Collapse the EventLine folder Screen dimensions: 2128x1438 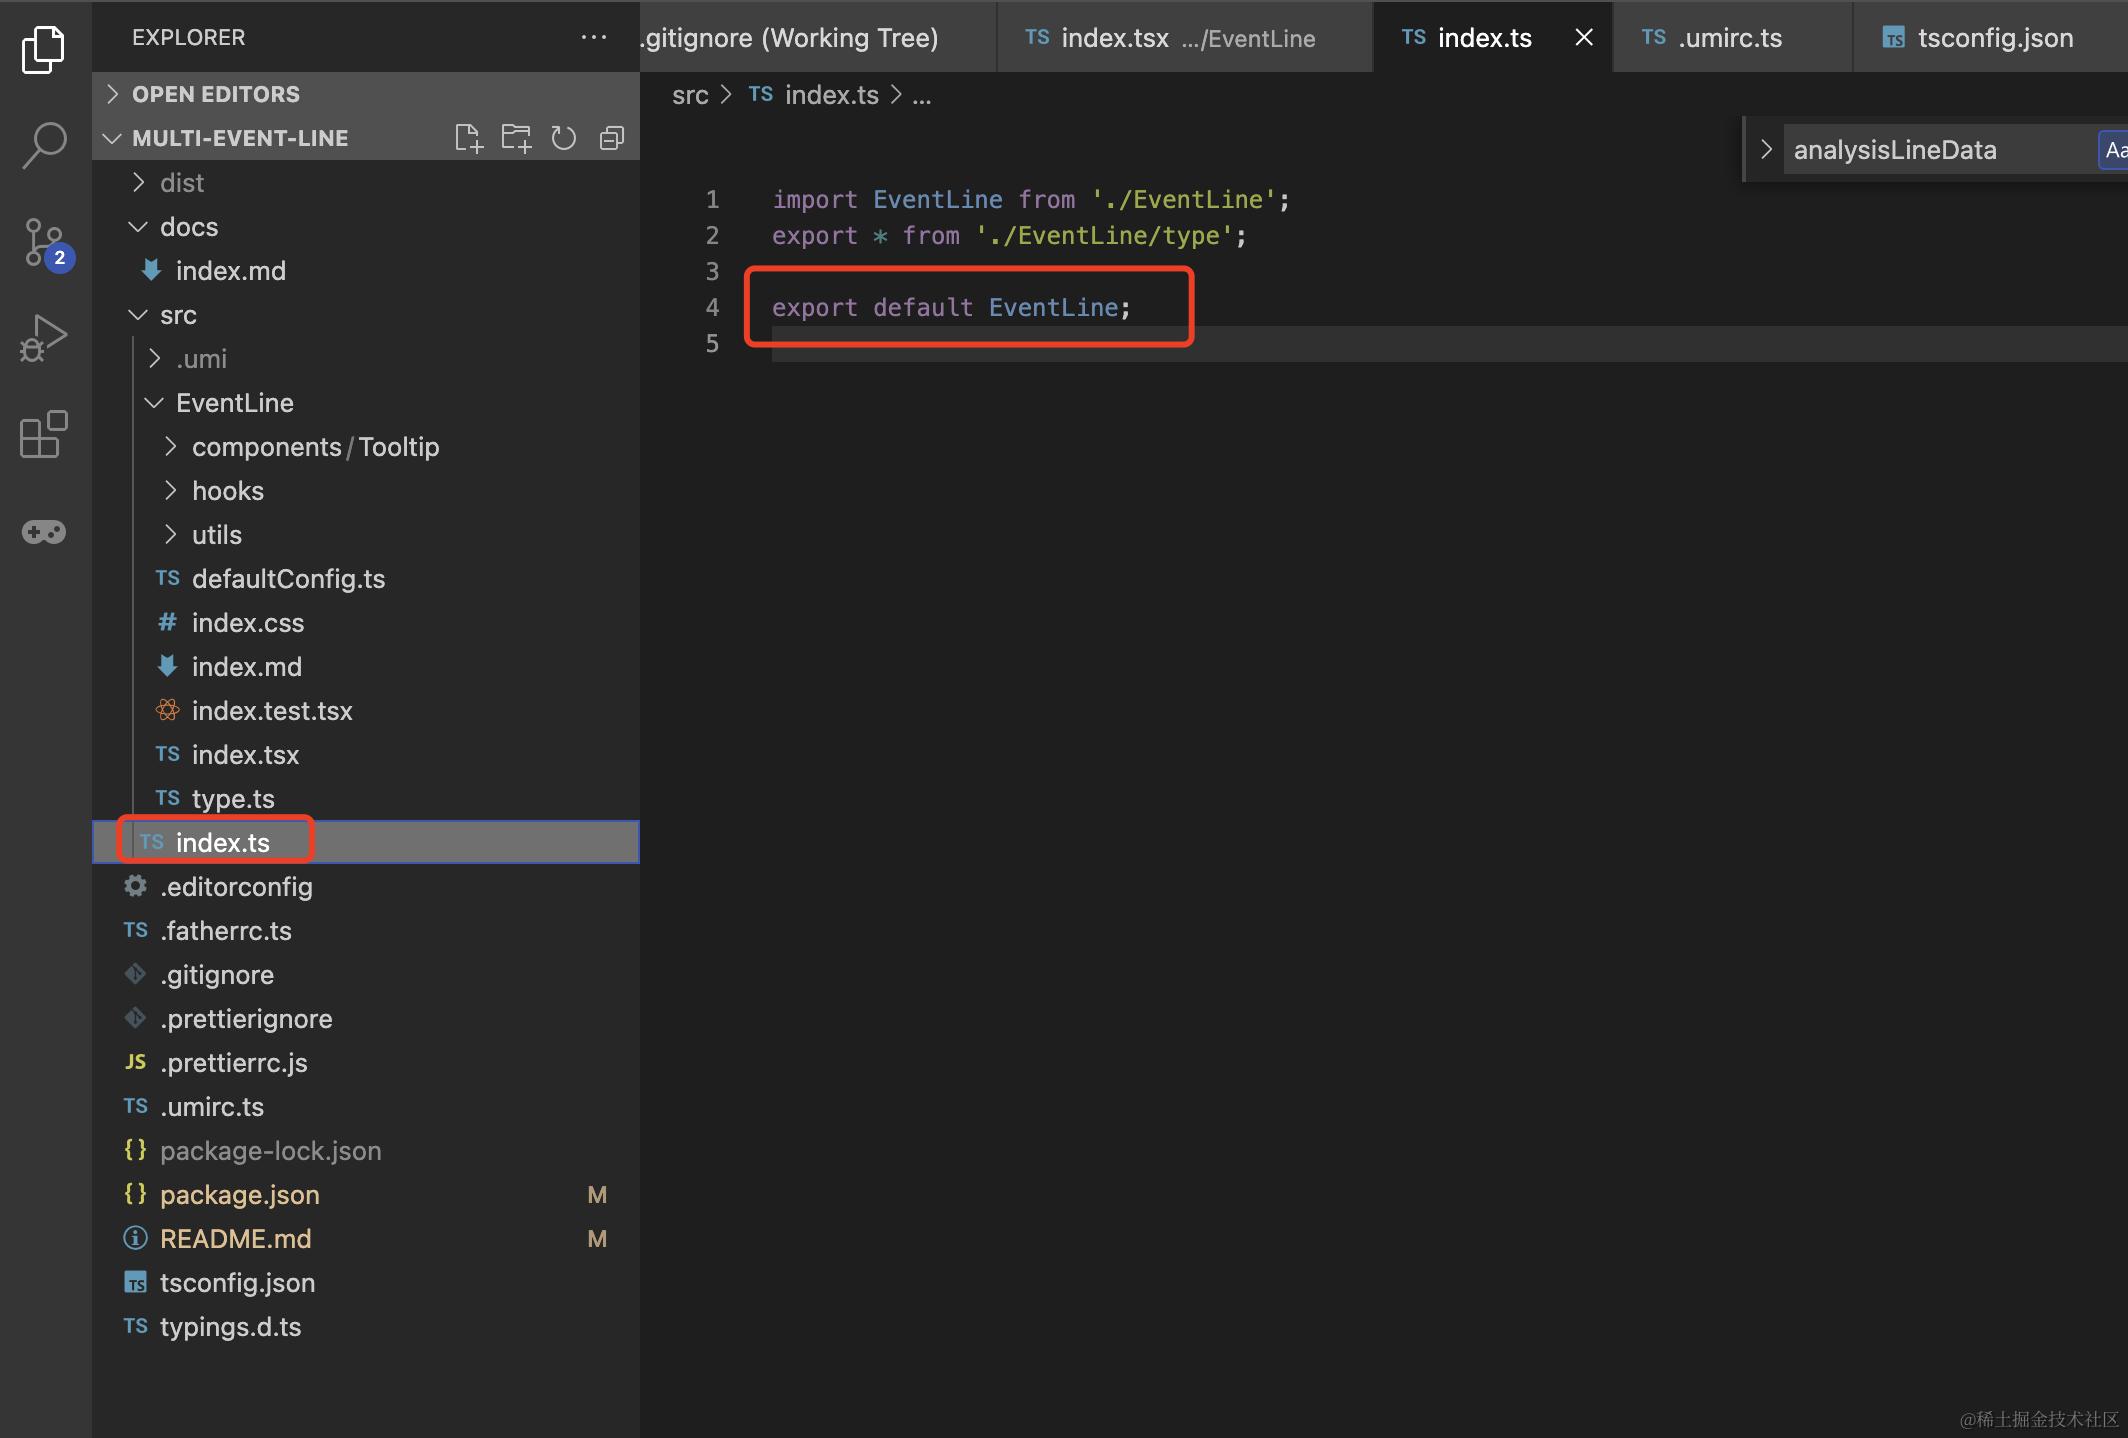pos(366,402)
